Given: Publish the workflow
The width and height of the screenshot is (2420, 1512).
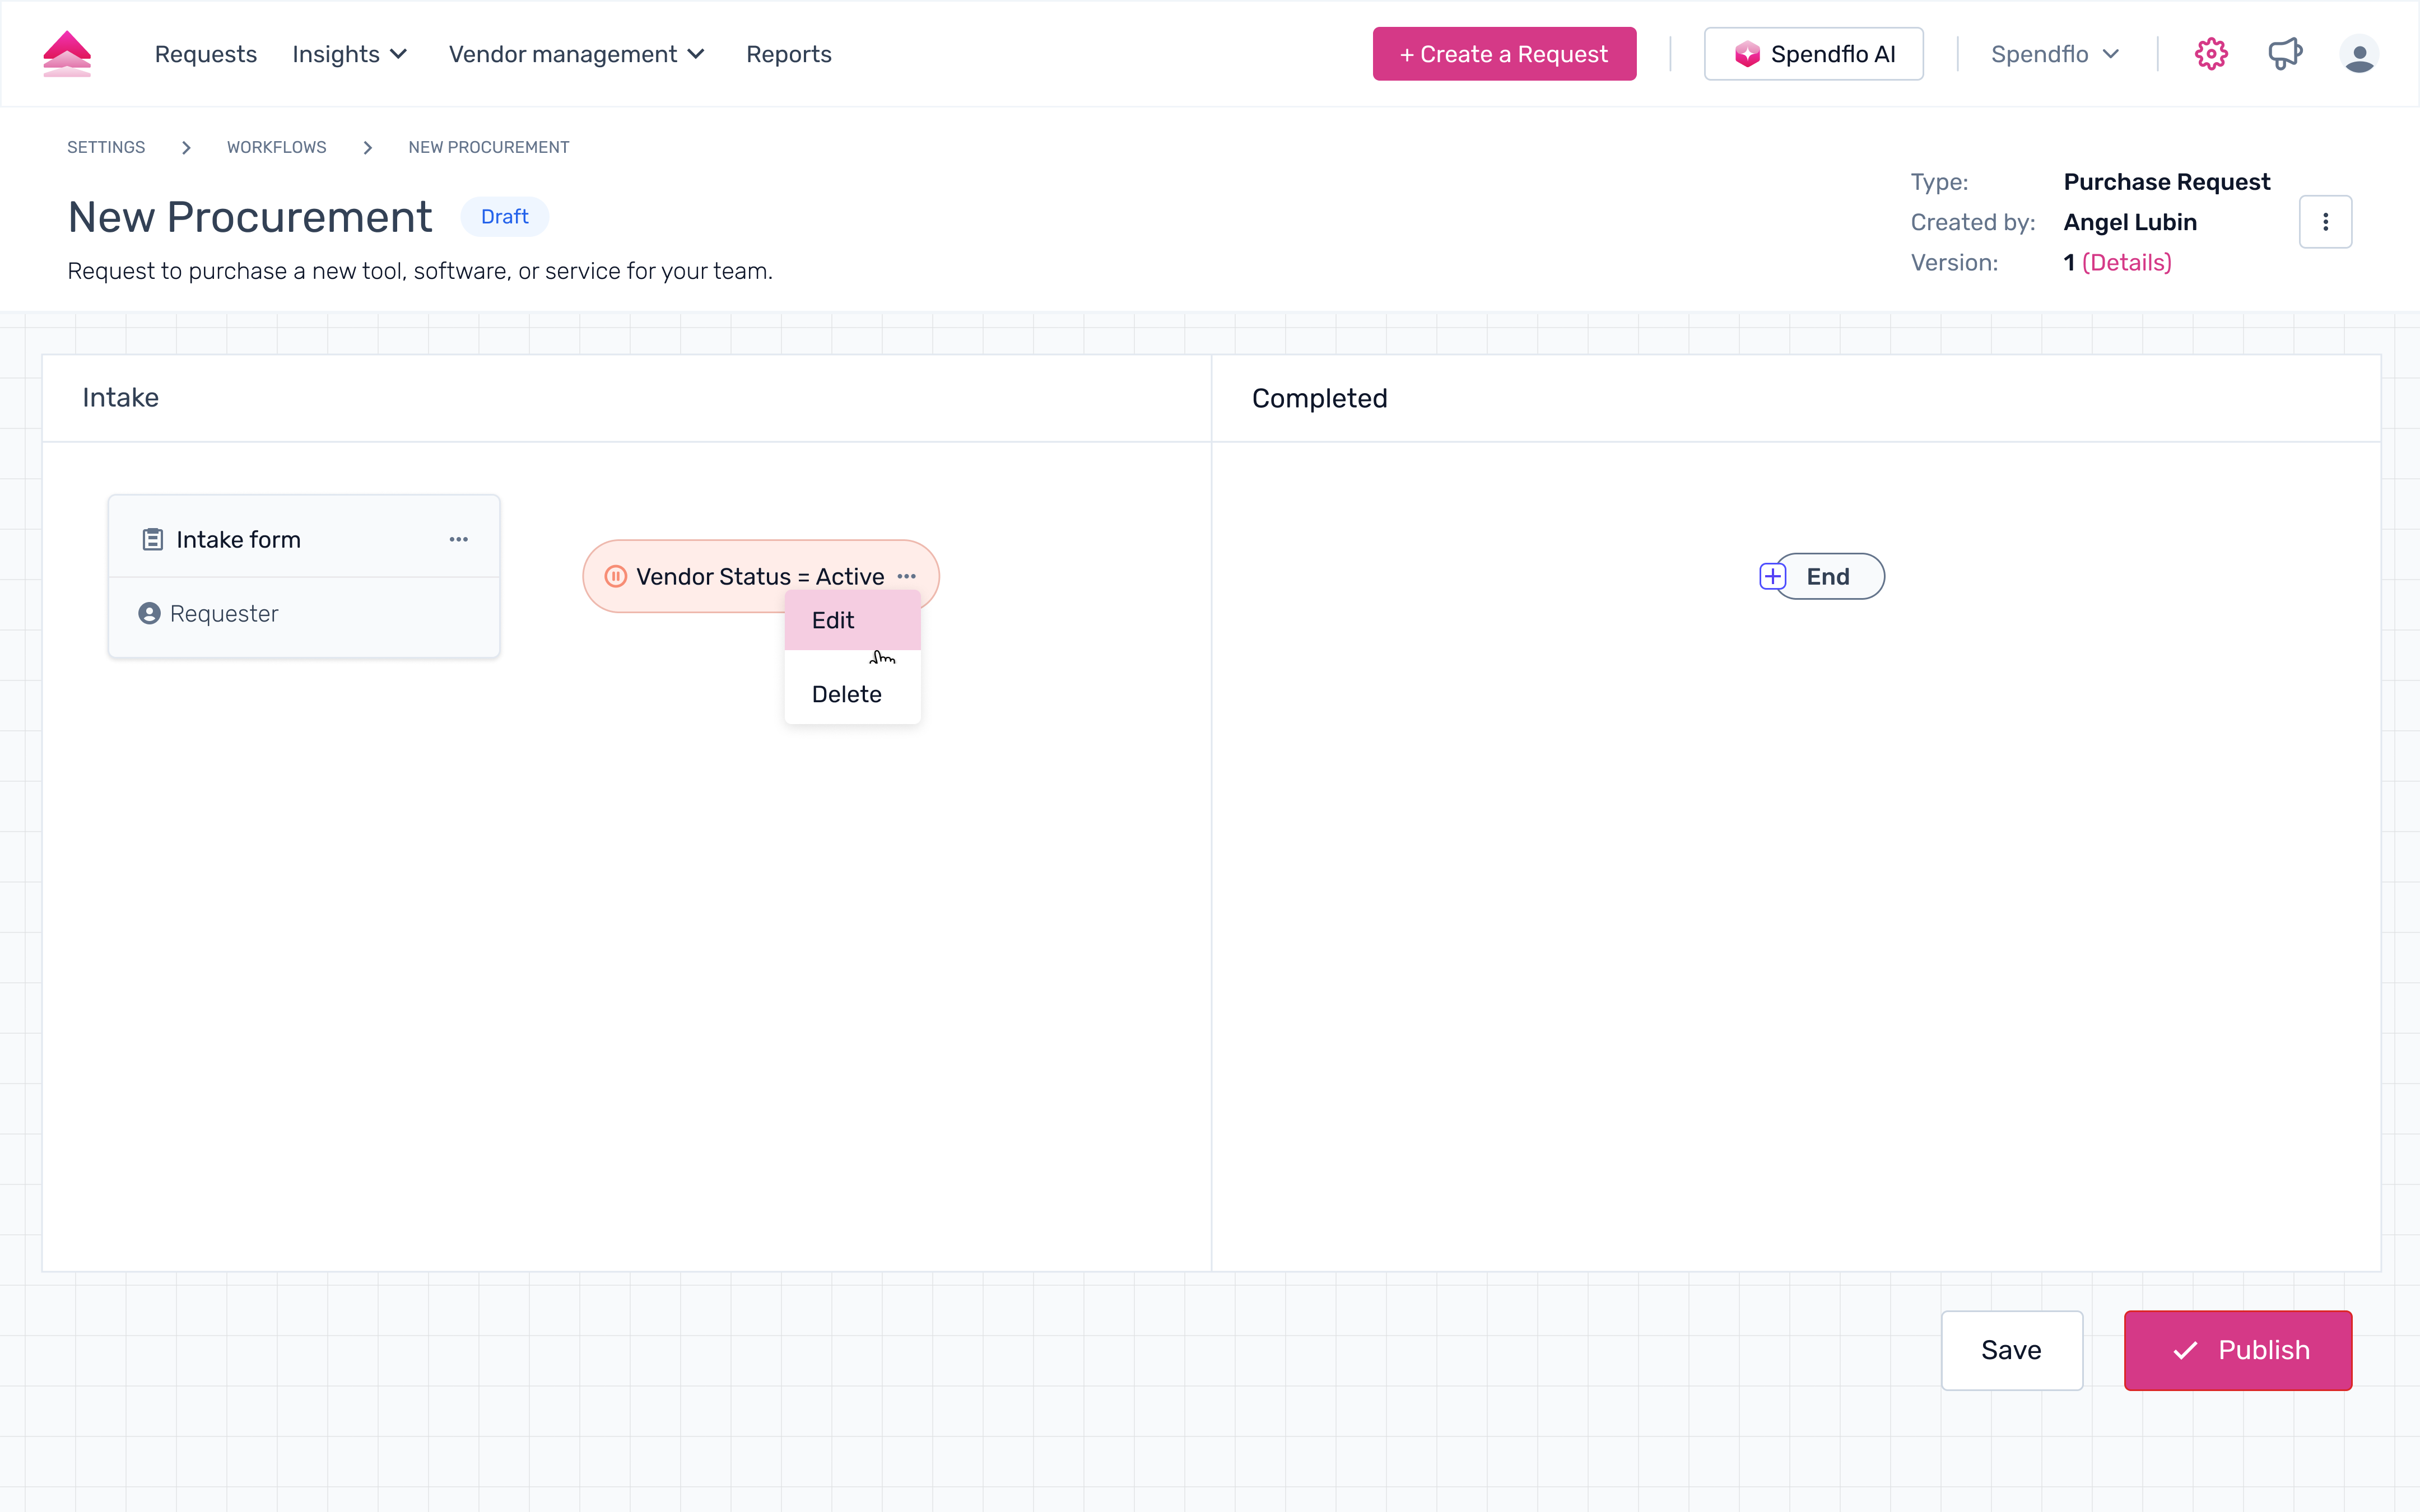Looking at the screenshot, I should click(x=2237, y=1350).
